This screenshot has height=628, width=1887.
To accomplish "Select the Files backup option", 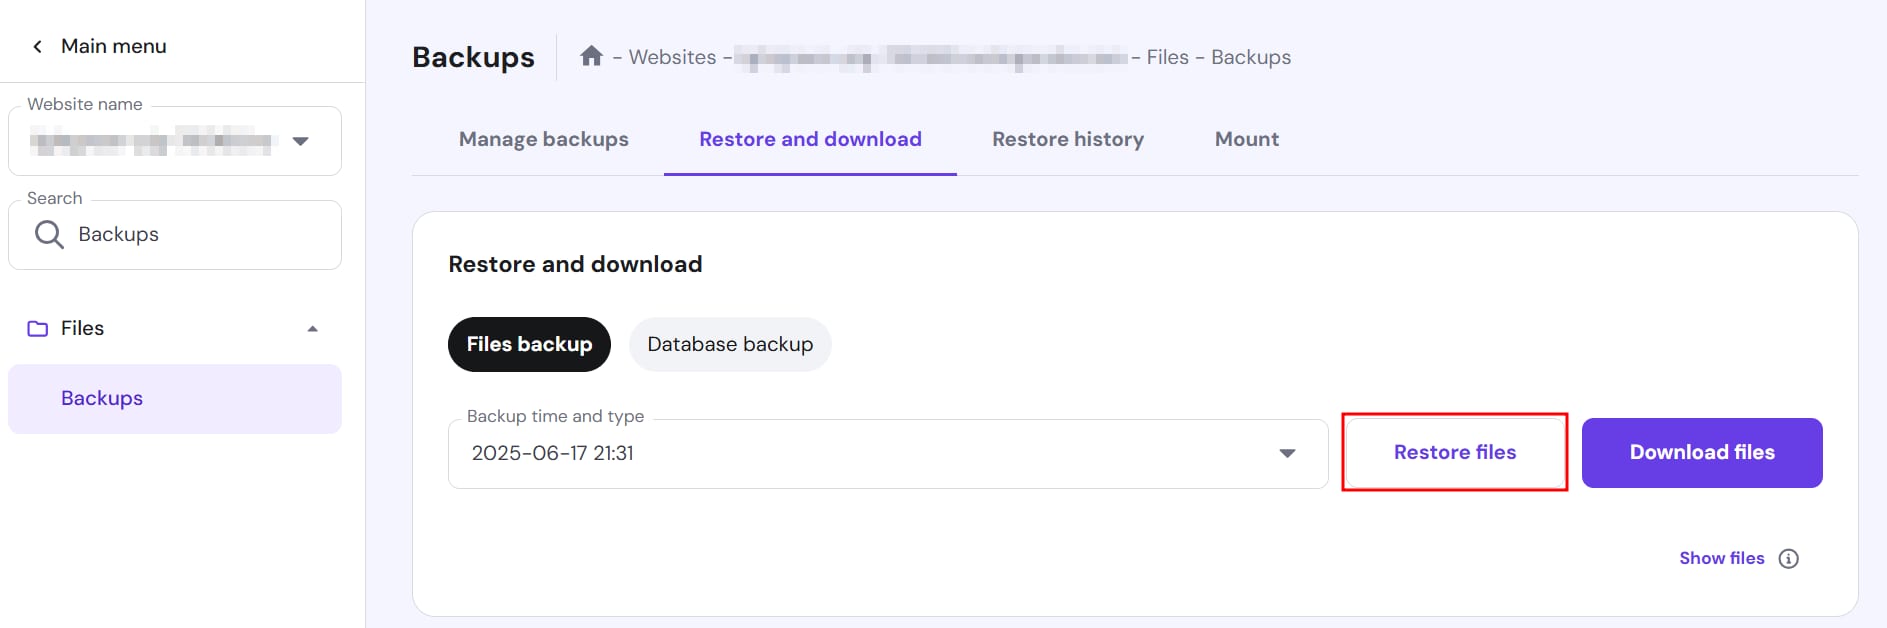I will 529,344.
